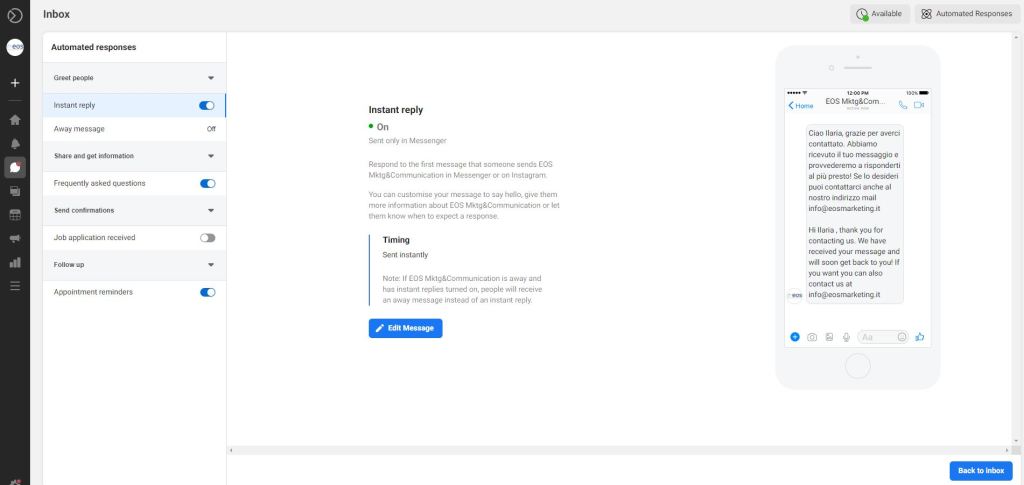Turn off the Instant reply toggle
Viewport: 1024px width, 485px height.
pos(207,105)
